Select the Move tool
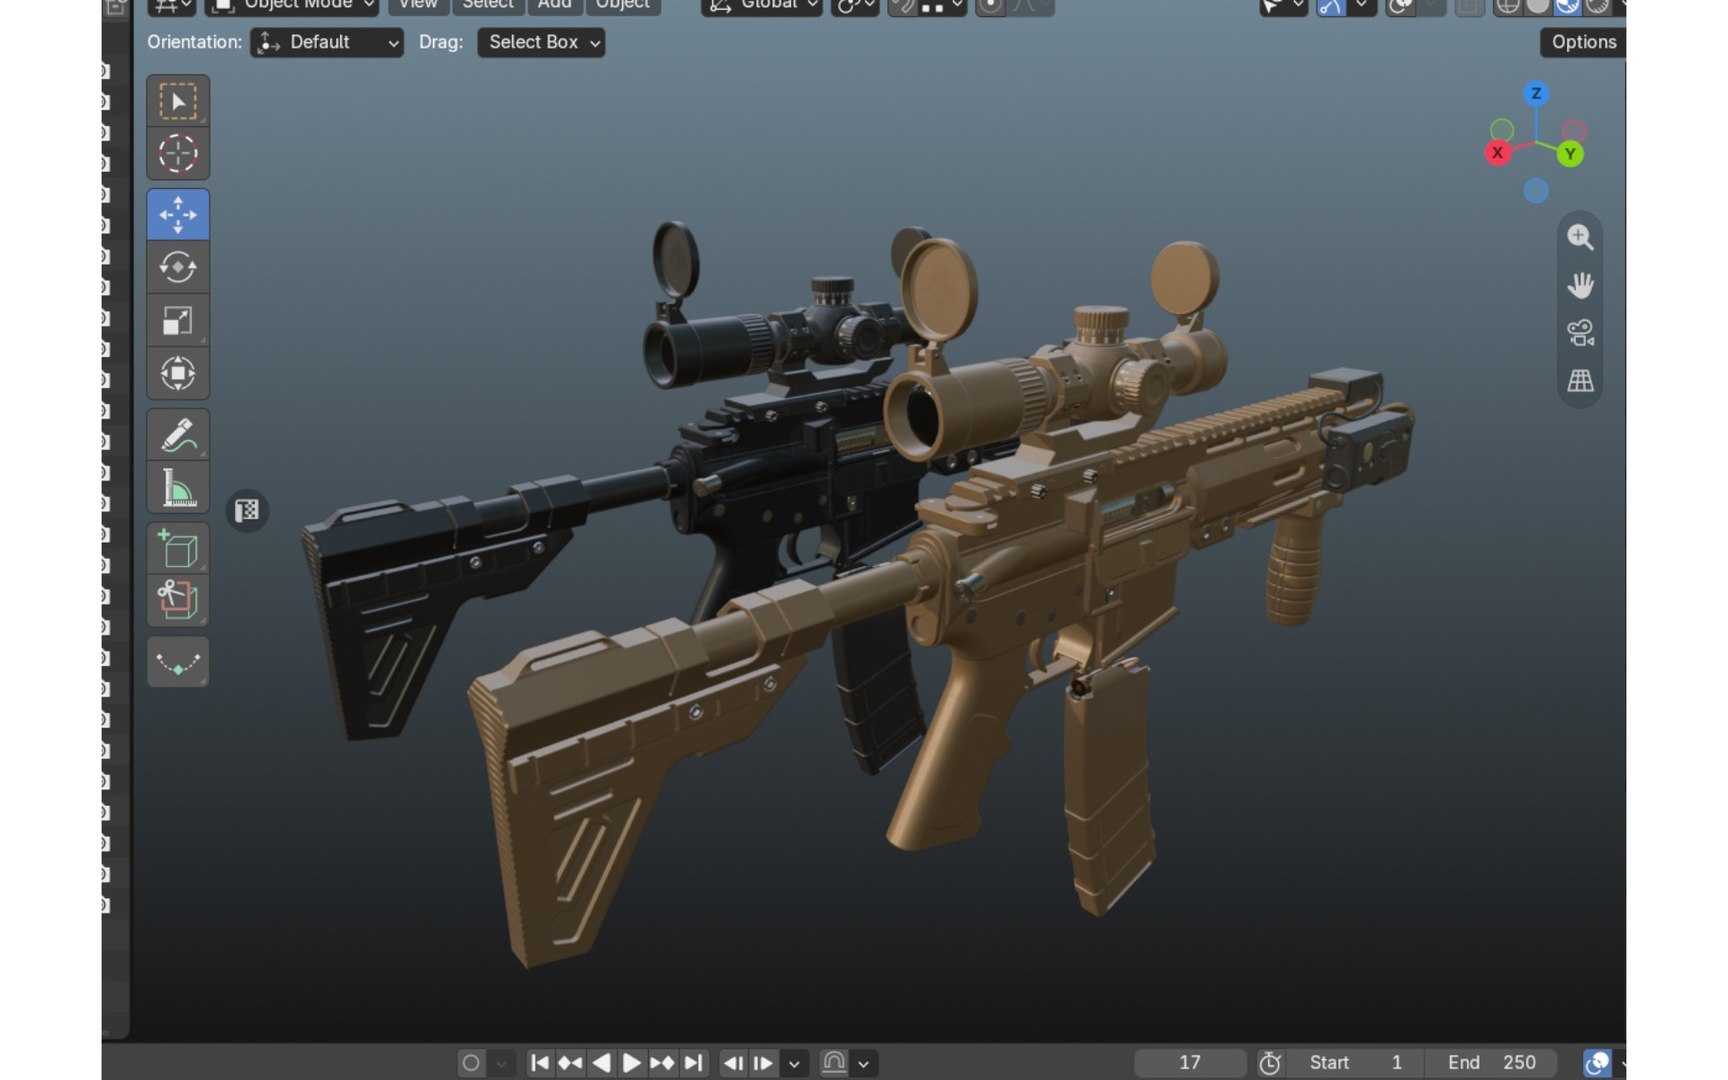1728x1080 pixels. 178,214
